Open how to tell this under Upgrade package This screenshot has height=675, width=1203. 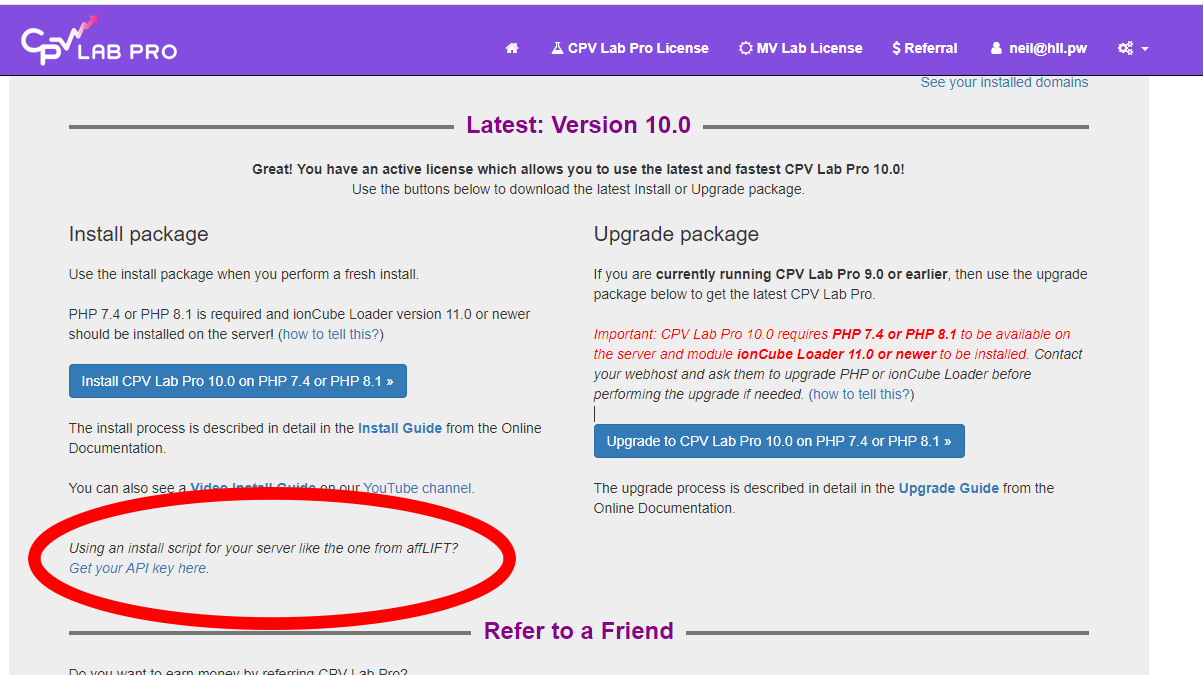[x=861, y=394]
